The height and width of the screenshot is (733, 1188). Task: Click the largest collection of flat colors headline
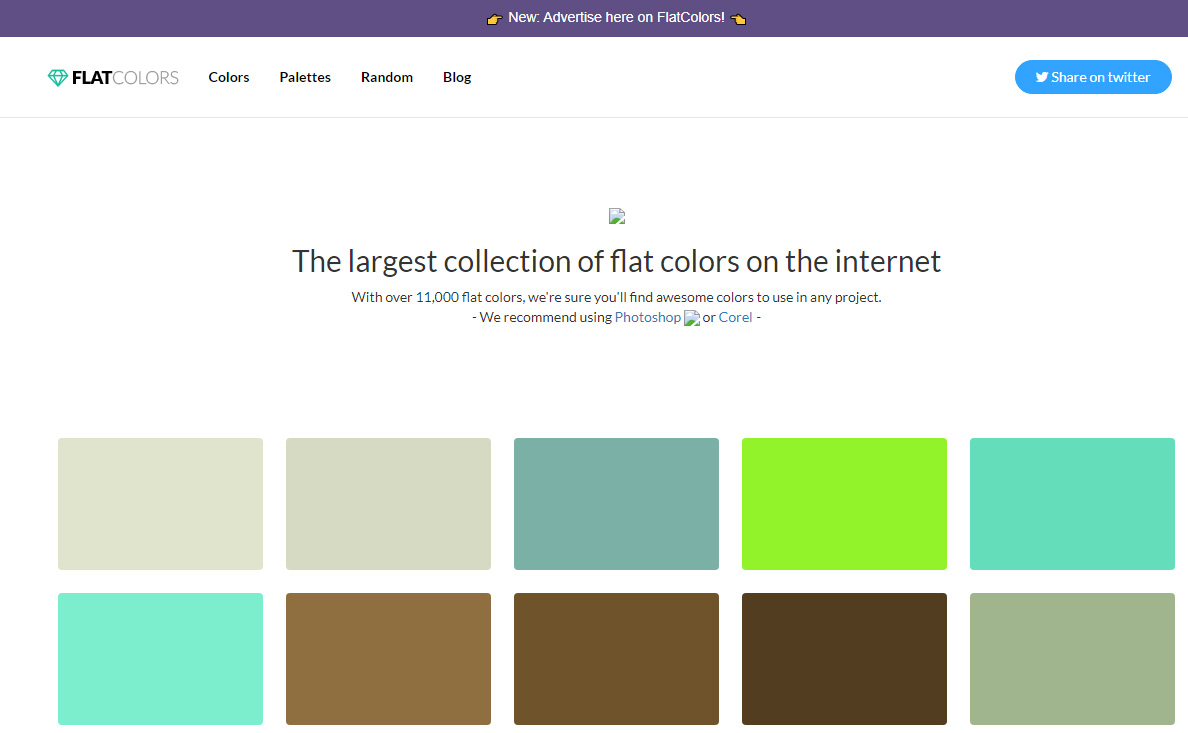click(617, 262)
